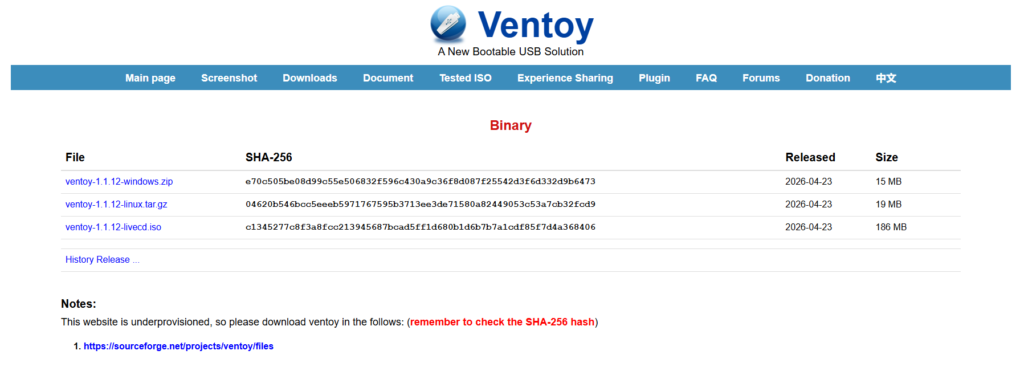Click the SHA-256 hash starting e70c505b
This screenshot has height=375, width=1024.
[x=420, y=182]
